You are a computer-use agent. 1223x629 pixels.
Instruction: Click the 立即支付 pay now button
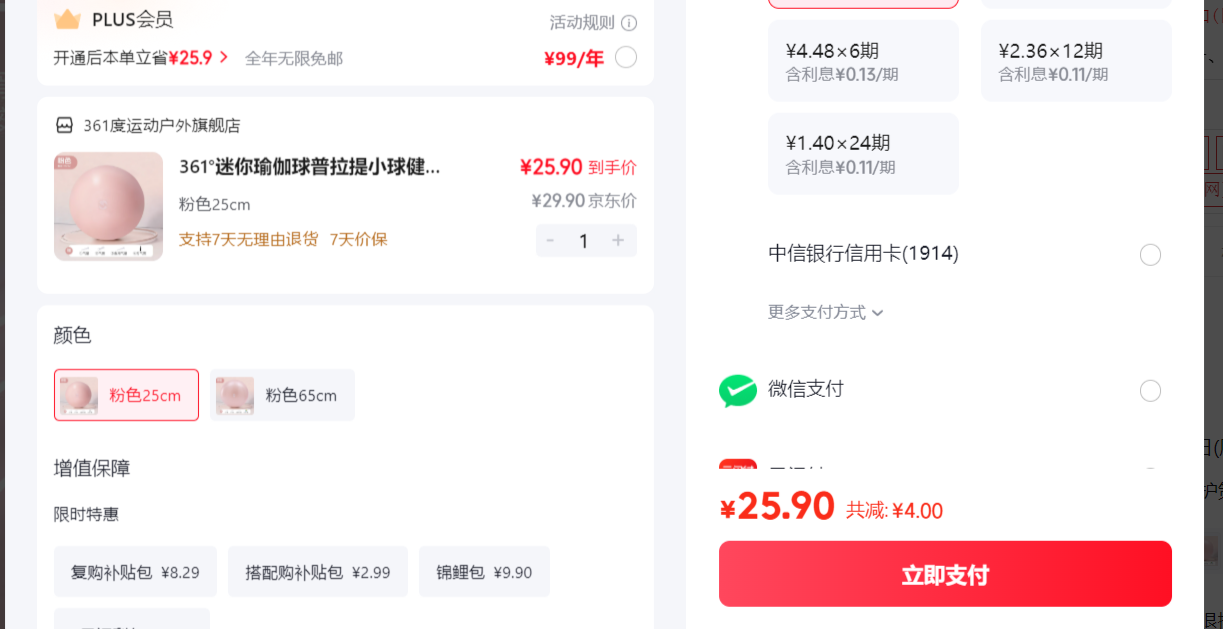pyautogui.click(x=945, y=574)
